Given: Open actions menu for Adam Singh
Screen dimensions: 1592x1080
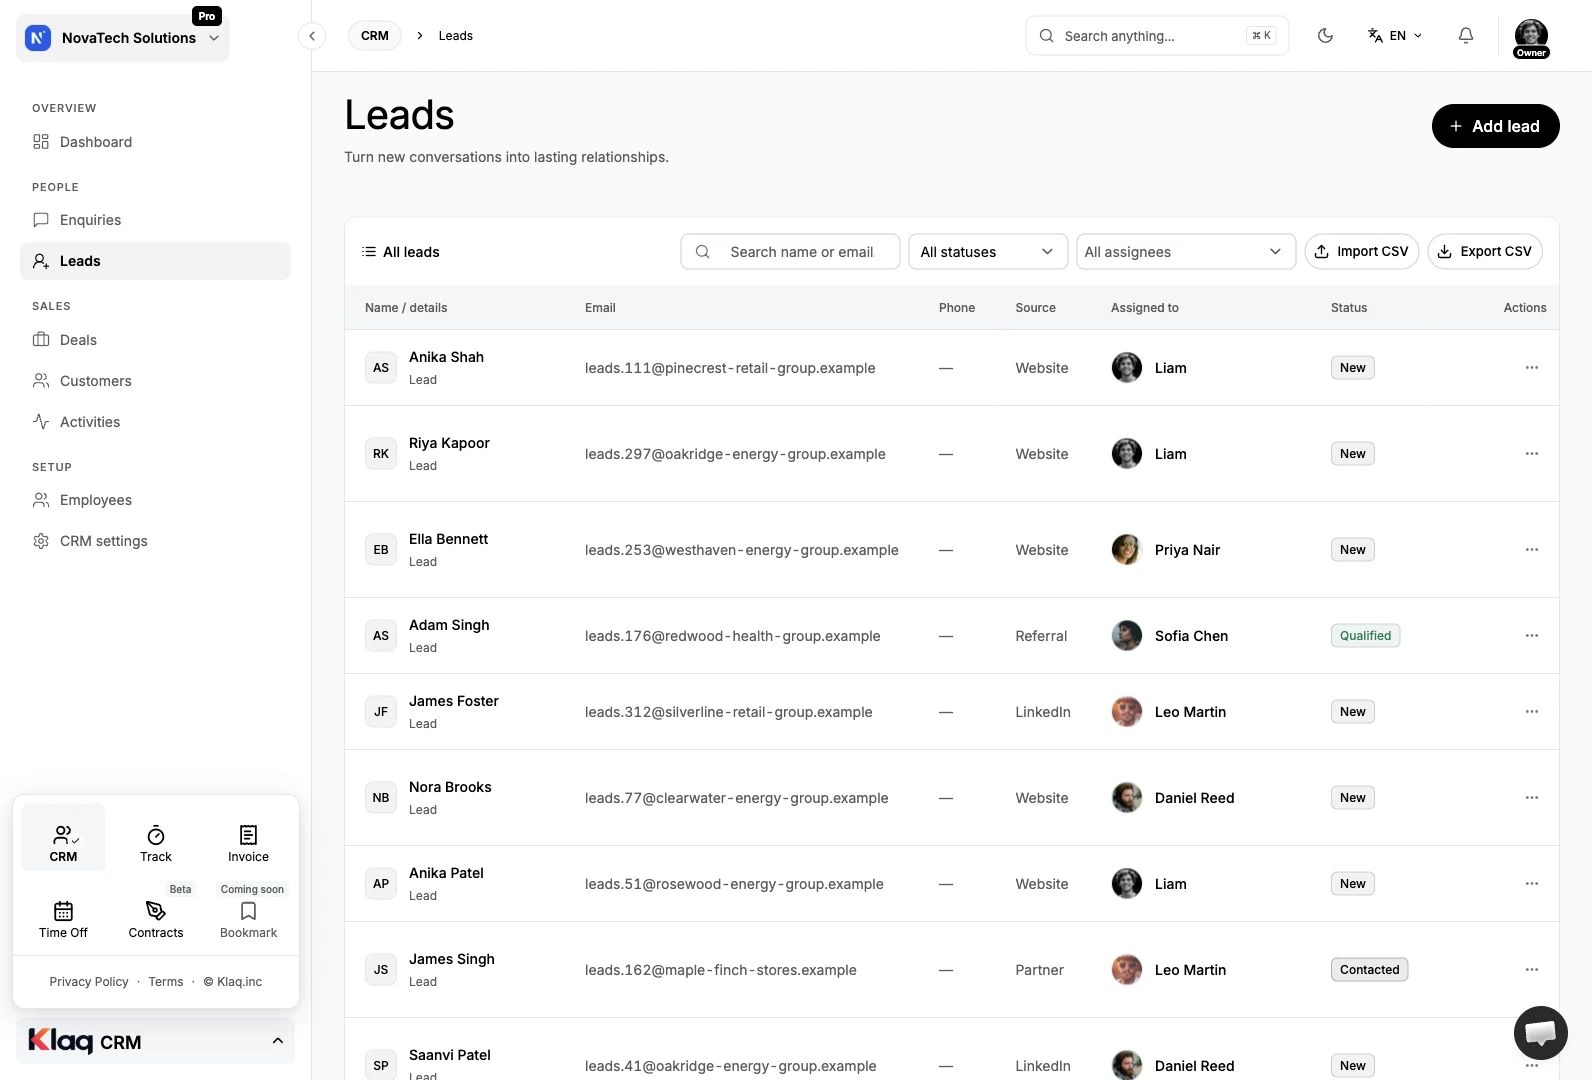Looking at the screenshot, I should click(x=1531, y=636).
